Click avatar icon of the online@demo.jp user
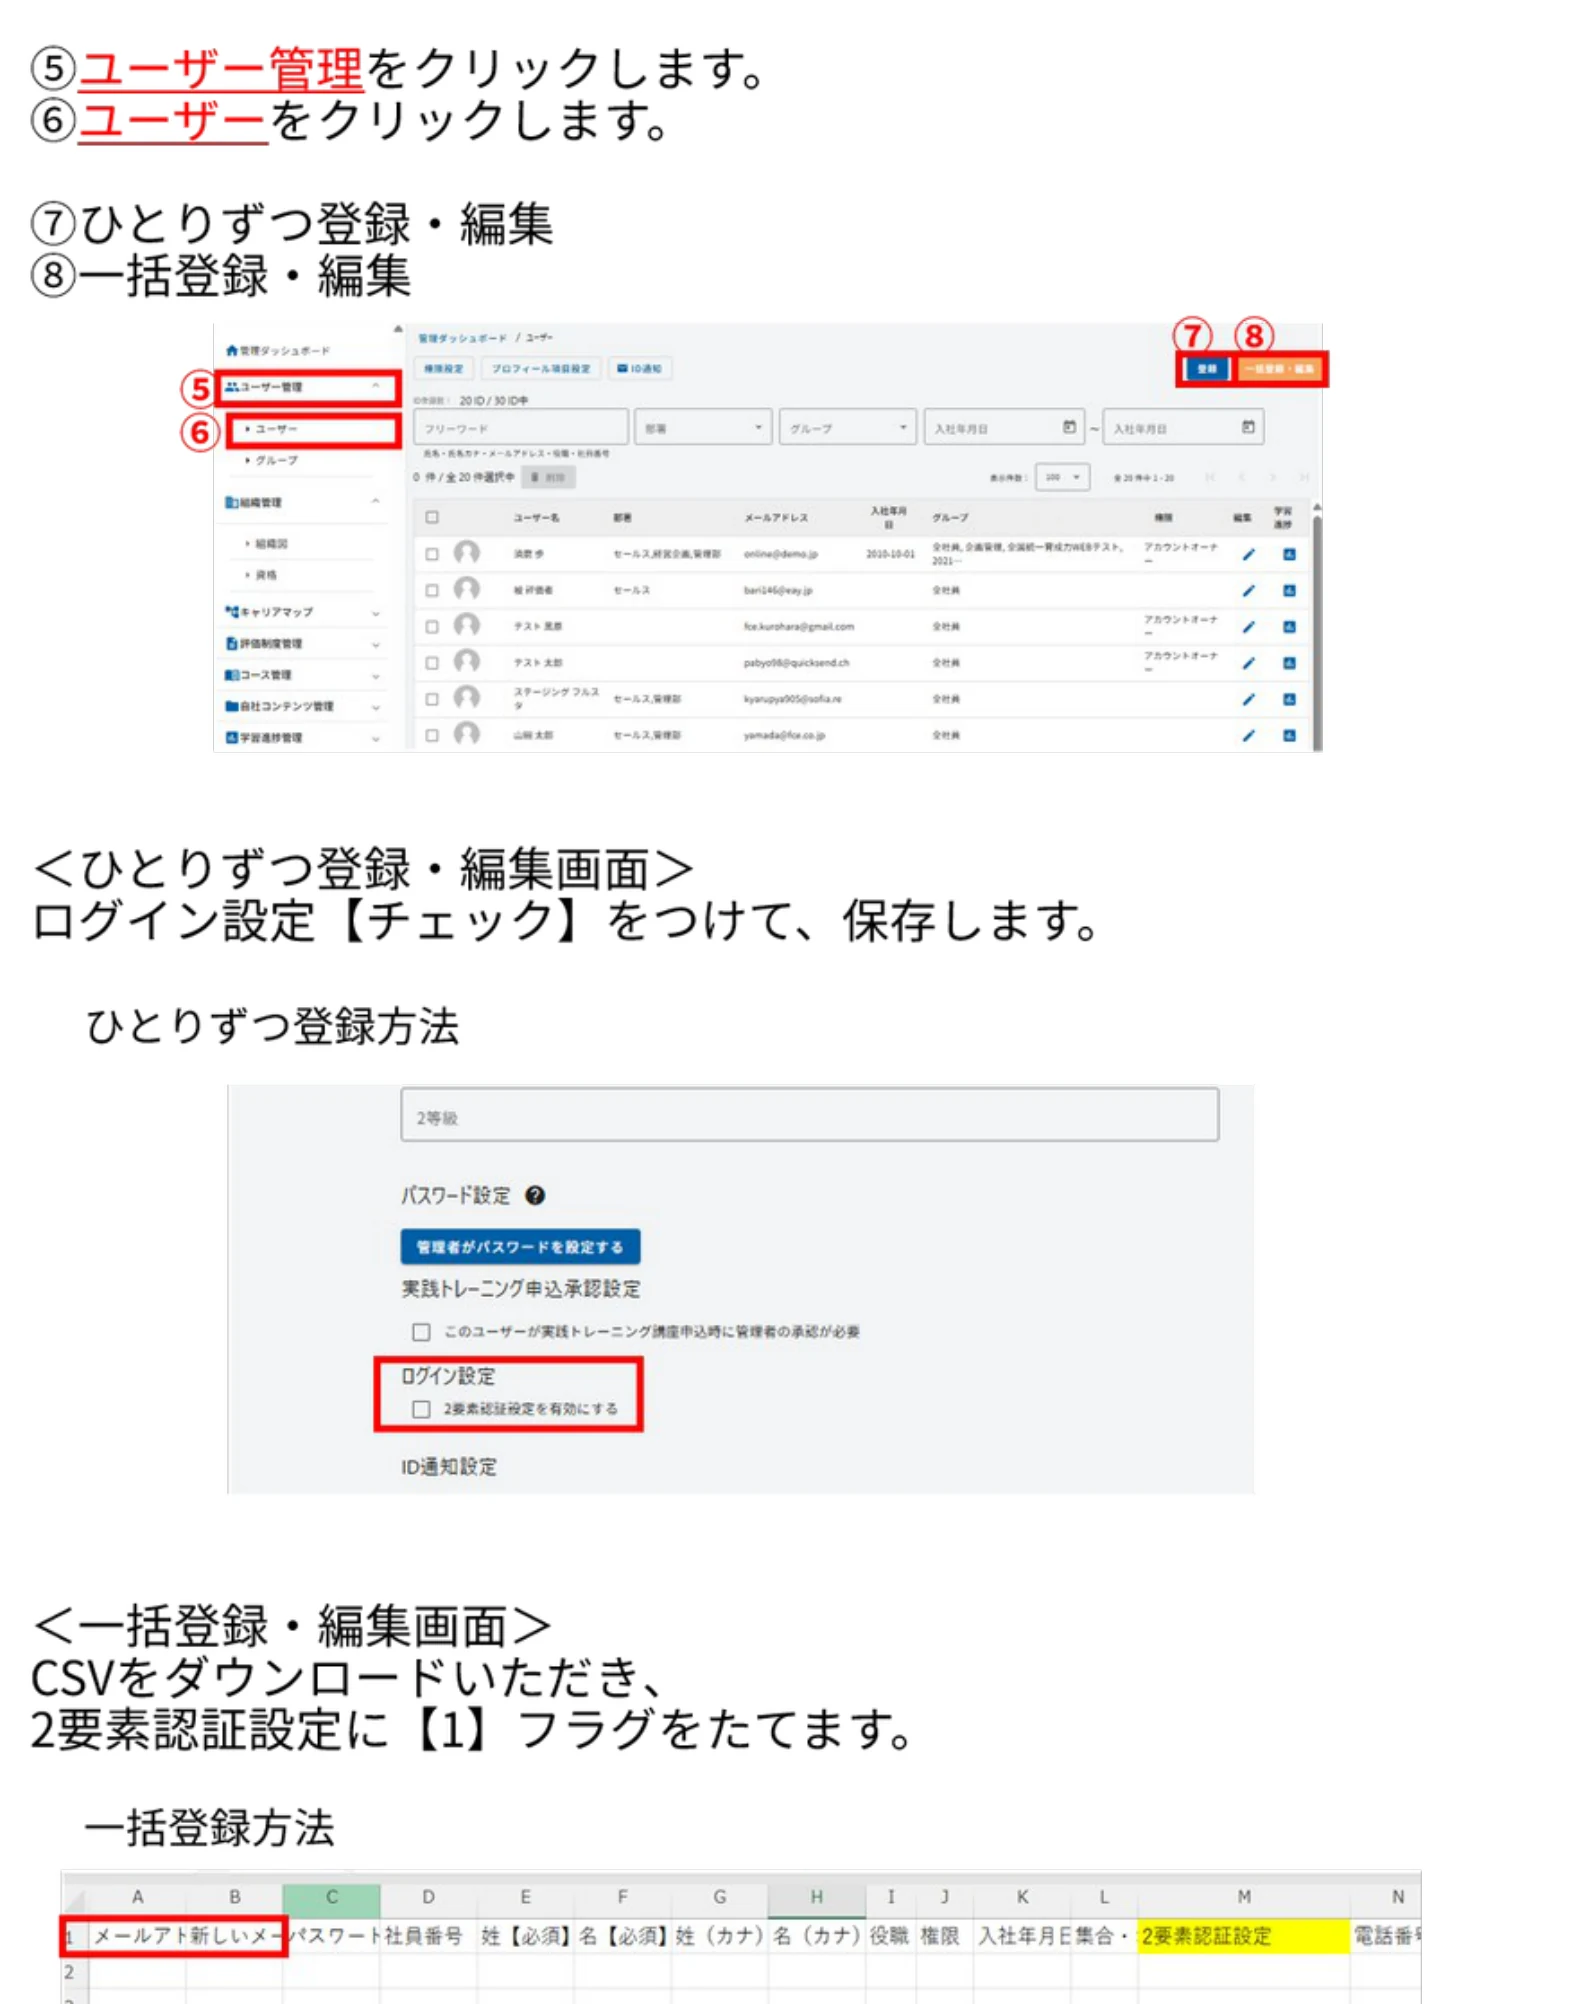 (x=466, y=552)
